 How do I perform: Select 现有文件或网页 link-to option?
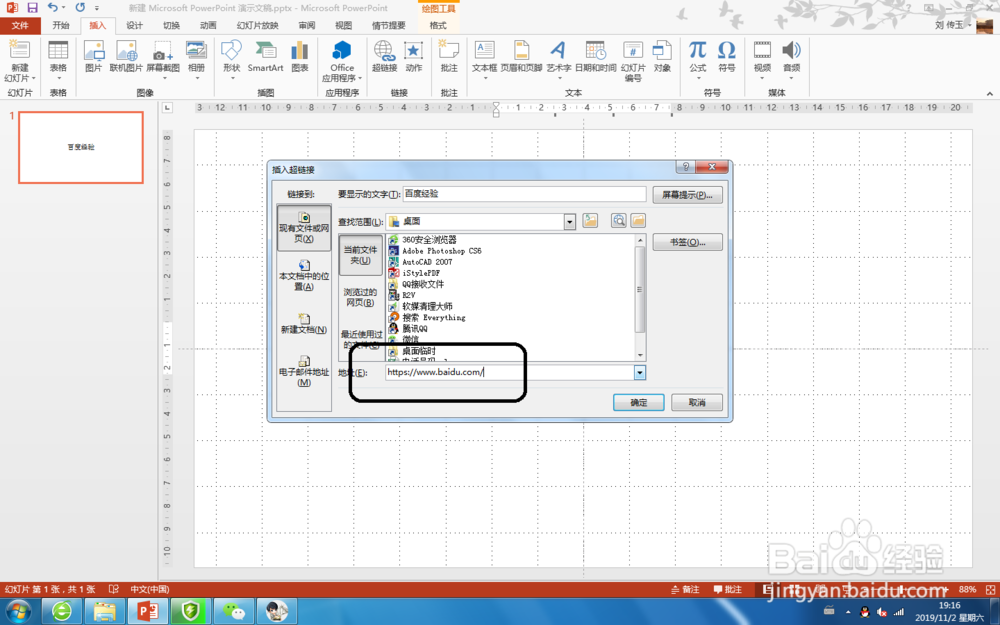click(x=304, y=228)
